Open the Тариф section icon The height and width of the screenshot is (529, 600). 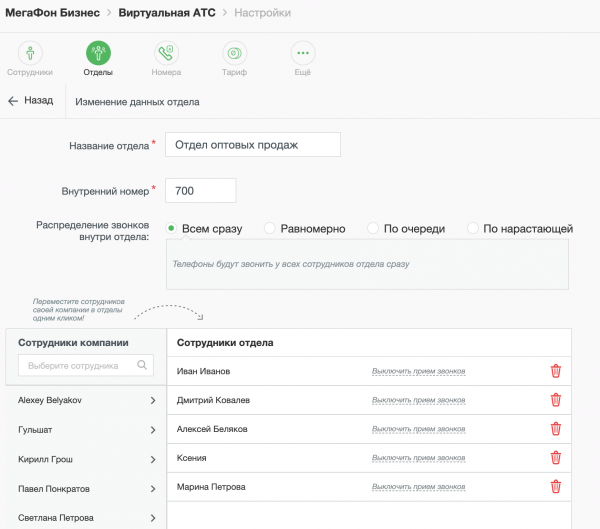coord(234,53)
